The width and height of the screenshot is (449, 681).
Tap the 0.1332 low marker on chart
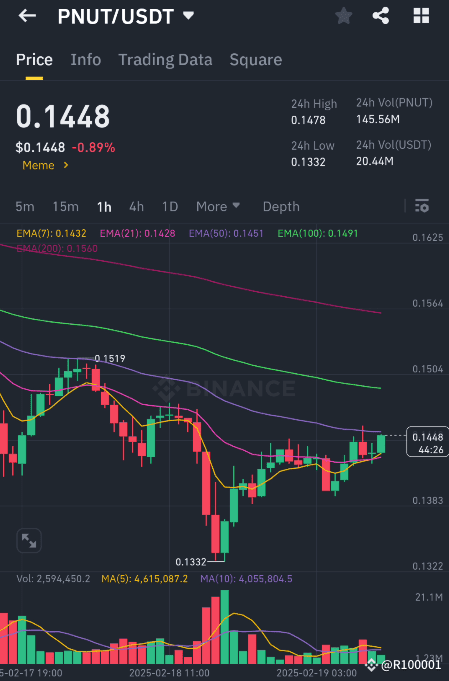coord(191,562)
